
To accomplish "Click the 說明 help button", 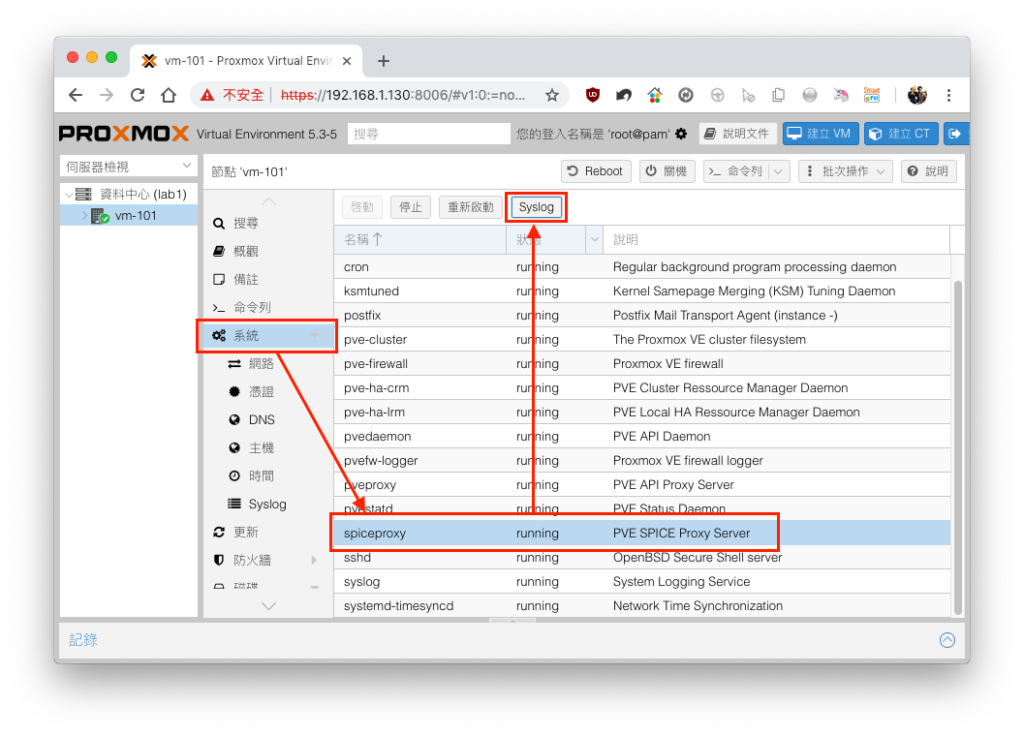I will click(x=928, y=171).
